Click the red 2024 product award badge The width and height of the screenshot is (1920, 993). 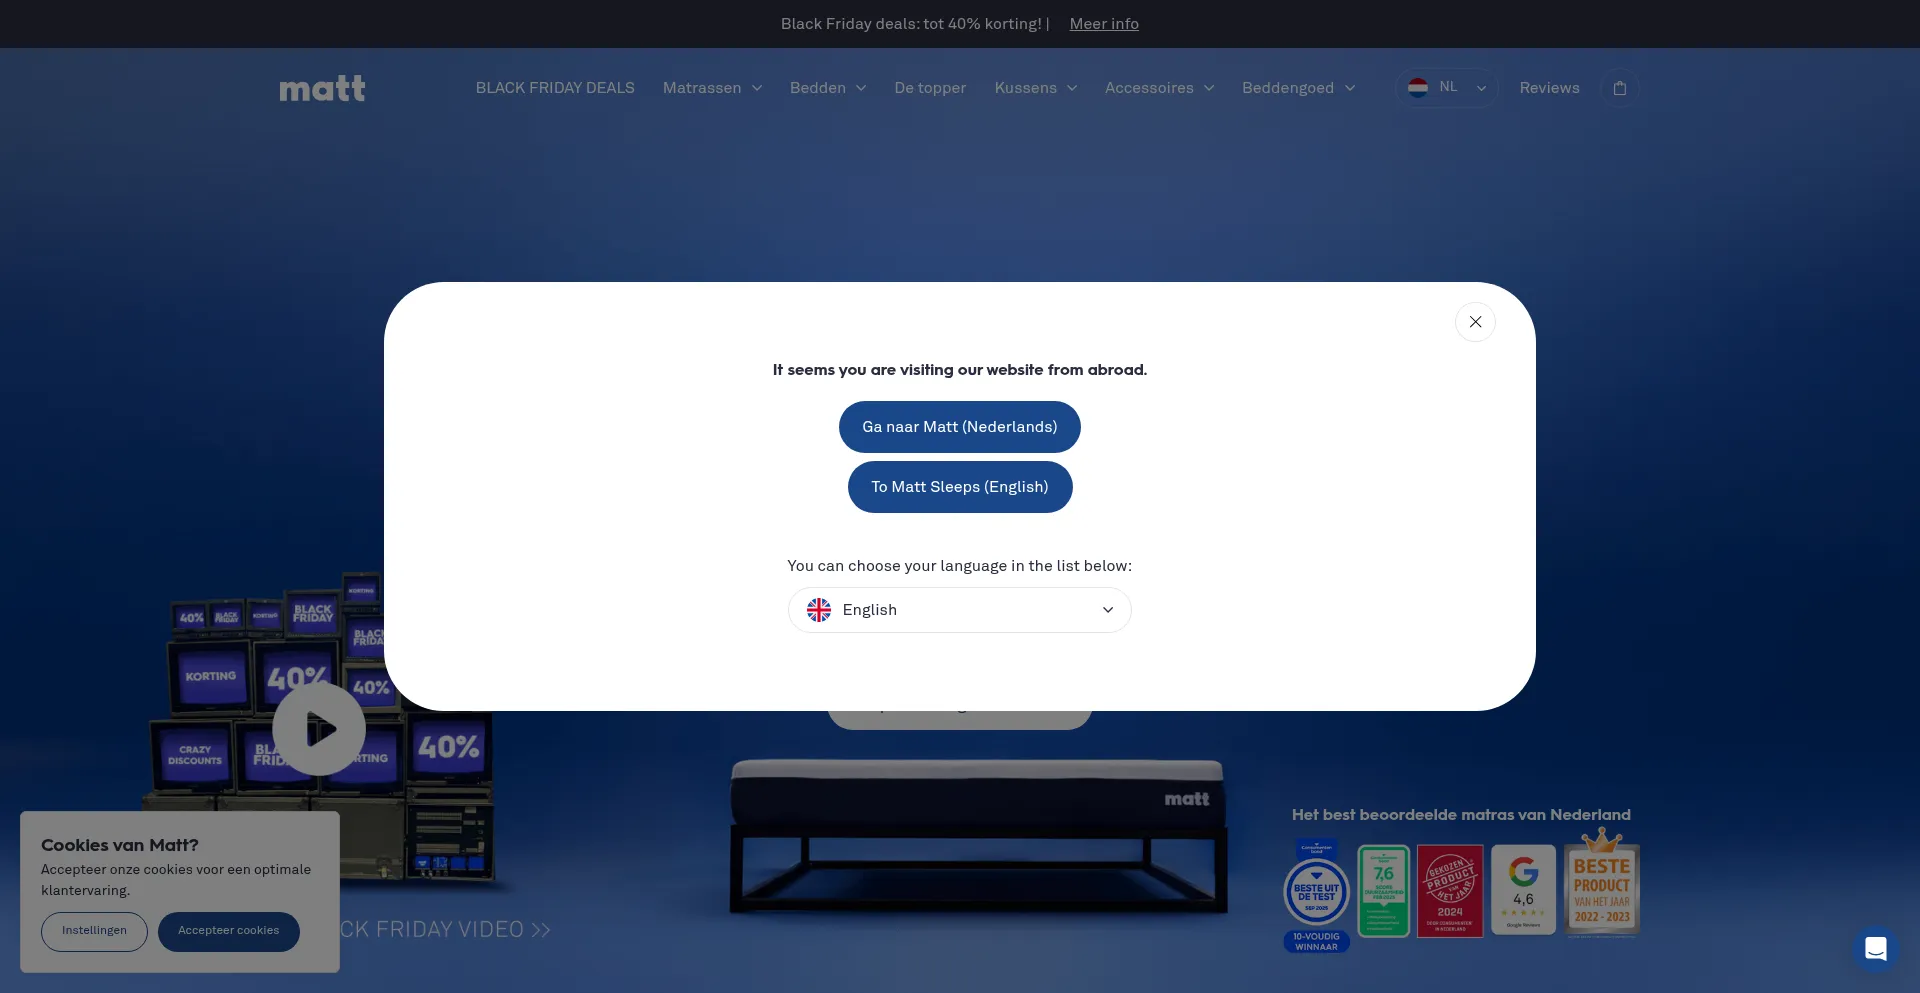coord(1449,890)
